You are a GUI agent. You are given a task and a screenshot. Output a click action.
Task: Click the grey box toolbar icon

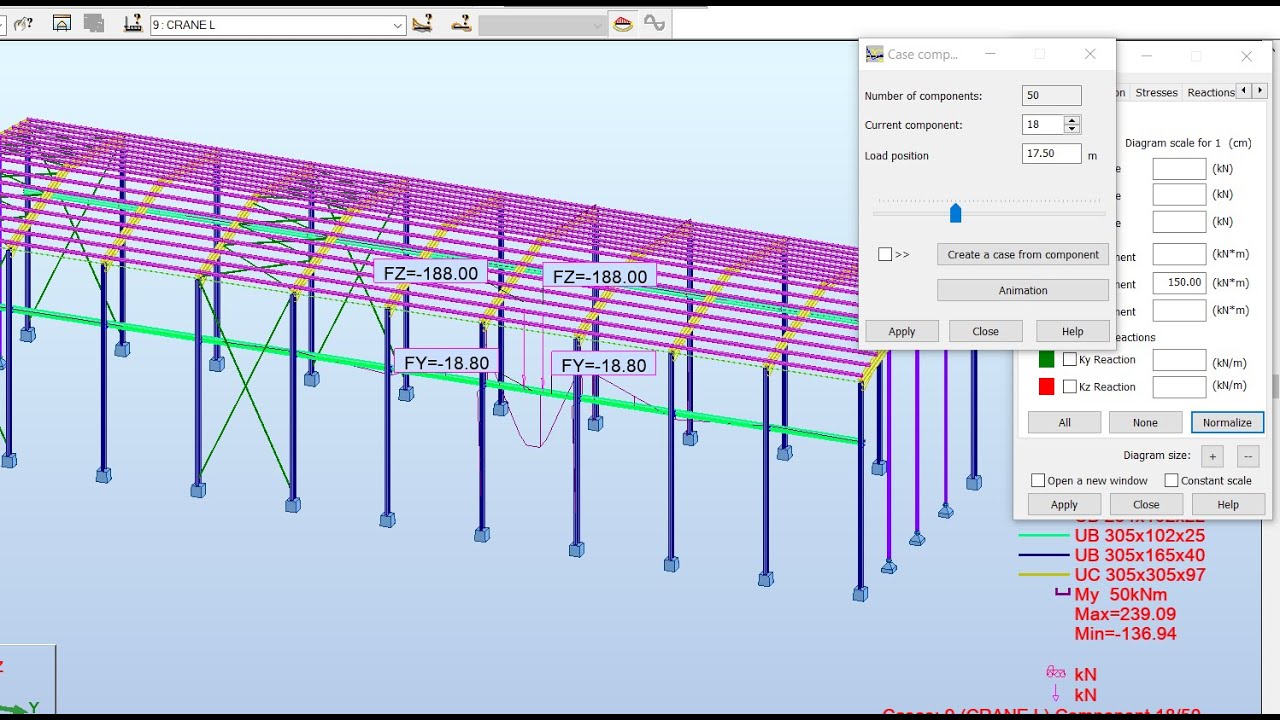pos(95,23)
